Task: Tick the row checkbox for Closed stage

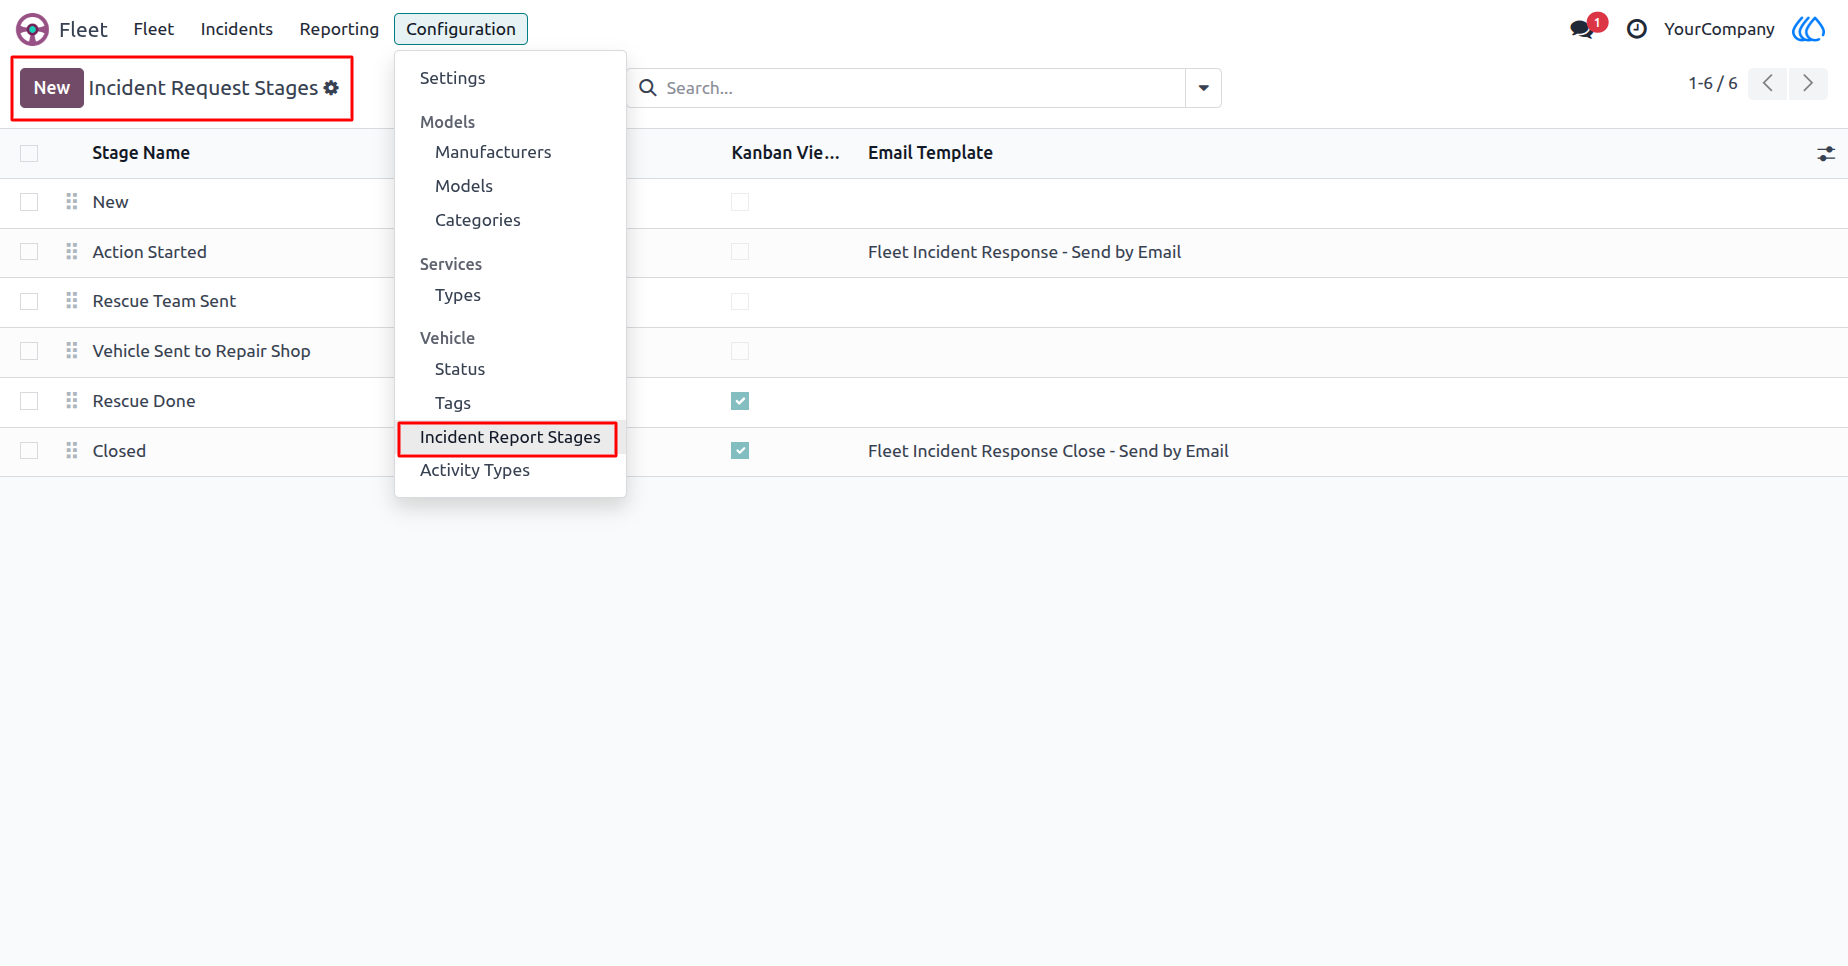Action: click(29, 451)
